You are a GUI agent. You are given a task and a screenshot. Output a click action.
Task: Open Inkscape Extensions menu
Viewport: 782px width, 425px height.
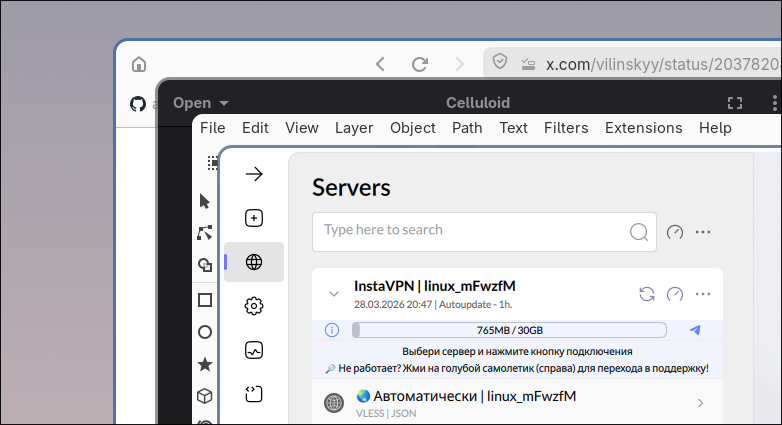pos(643,128)
